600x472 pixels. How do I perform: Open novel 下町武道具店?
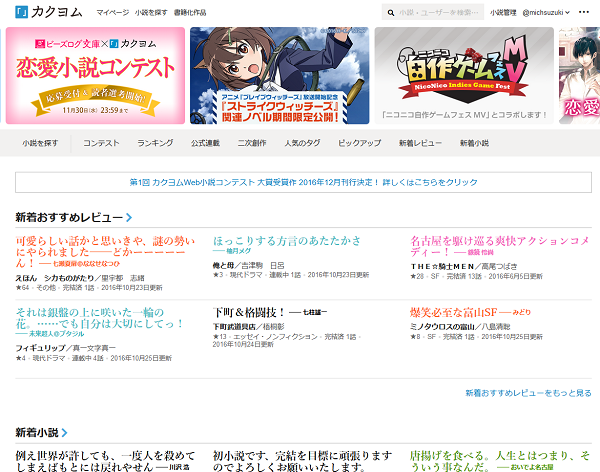(234, 327)
